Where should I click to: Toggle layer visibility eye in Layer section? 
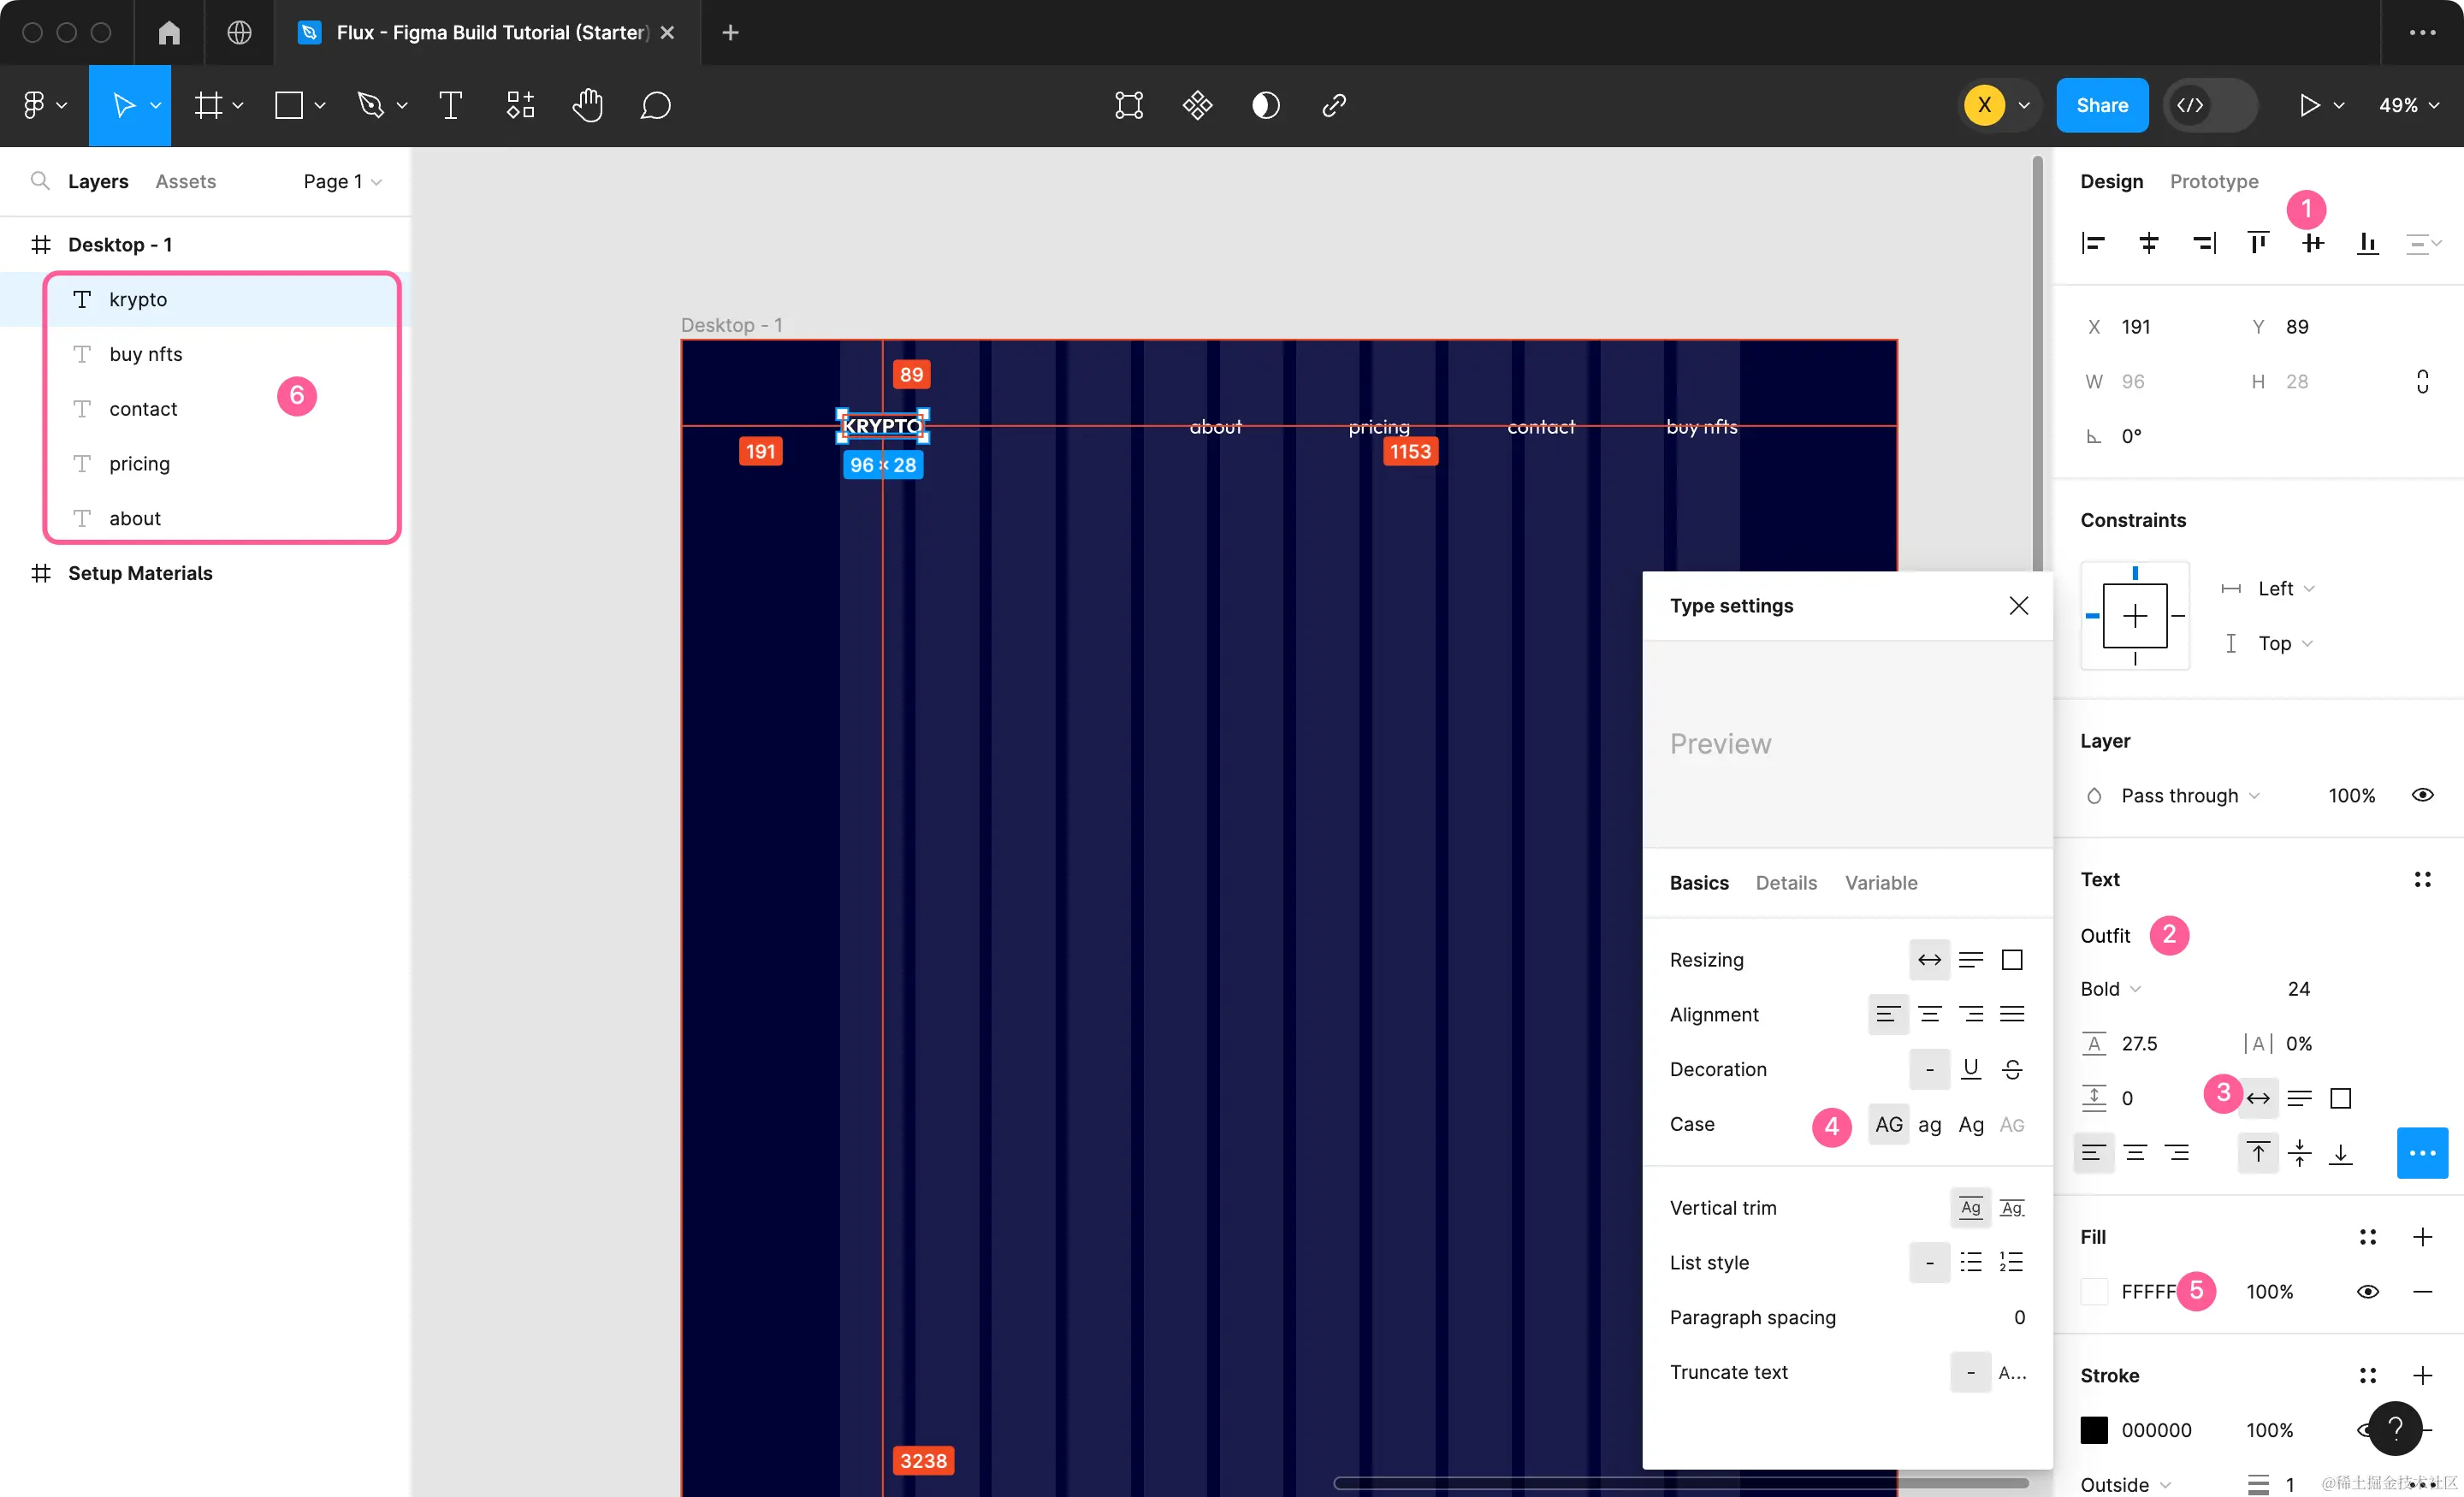click(x=2422, y=795)
